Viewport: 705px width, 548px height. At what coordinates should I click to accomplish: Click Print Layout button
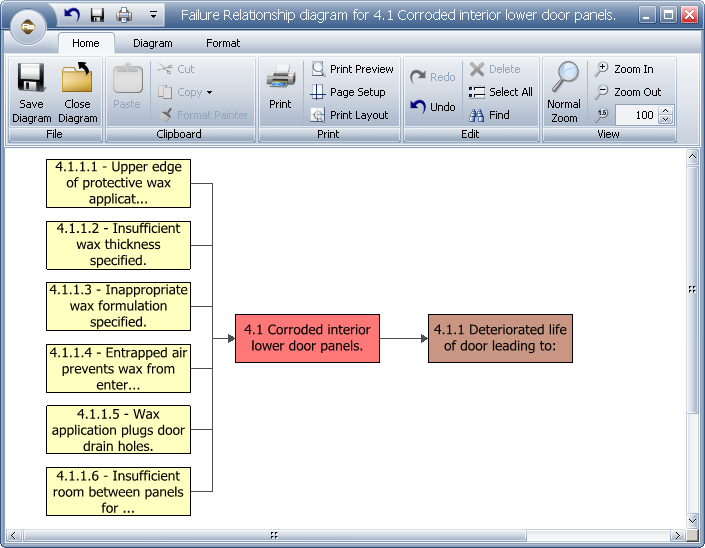pos(349,115)
